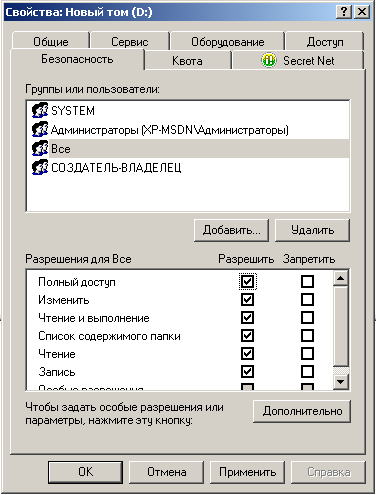Click the Администраторы group icon
Viewport: 376px width, 495px height.
click(40, 129)
